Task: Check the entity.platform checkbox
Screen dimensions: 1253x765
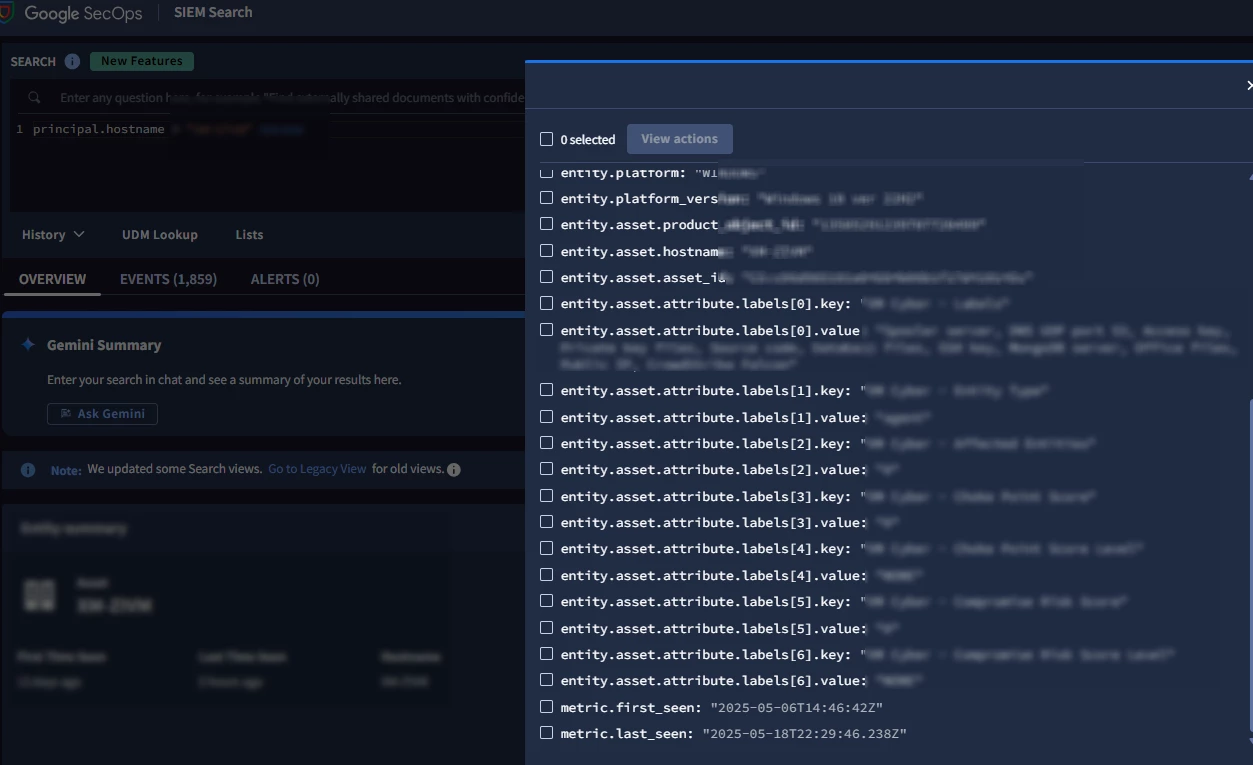Action: (546, 172)
